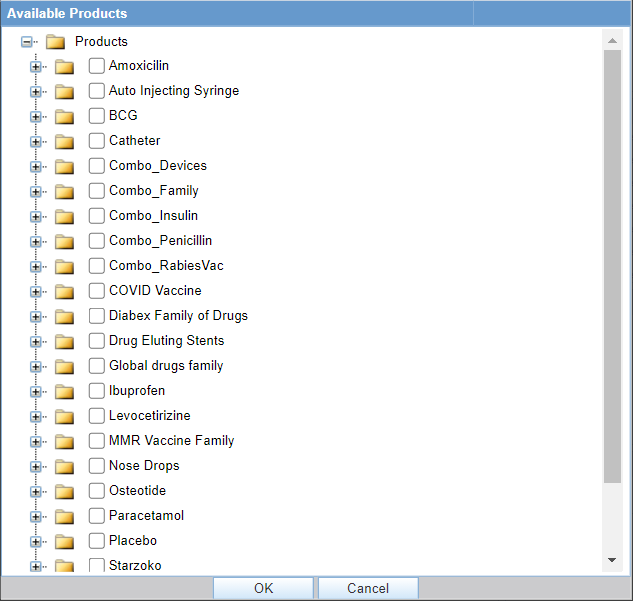Image resolution: width=633 pixels, height=601 pixels.
Task: Select the Osteotide label text
Action: (137, 491)
